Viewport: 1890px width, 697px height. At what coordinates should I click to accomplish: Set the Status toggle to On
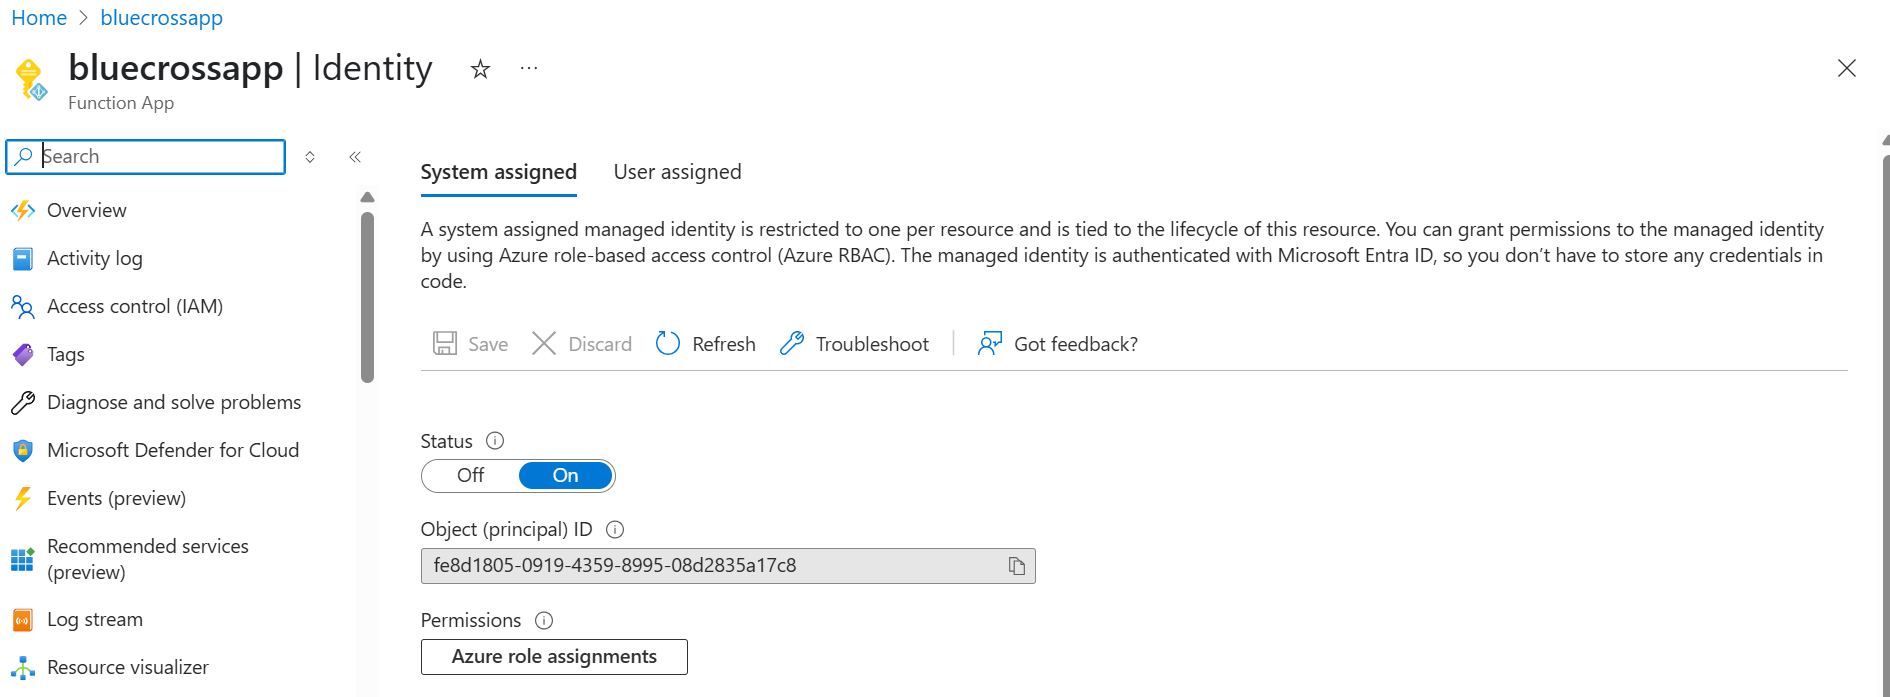coord(566,476)
